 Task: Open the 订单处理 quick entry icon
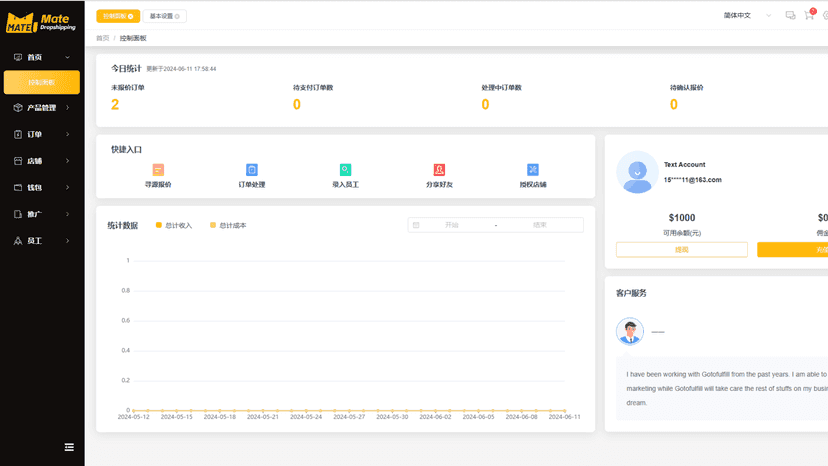click(252, 170)
